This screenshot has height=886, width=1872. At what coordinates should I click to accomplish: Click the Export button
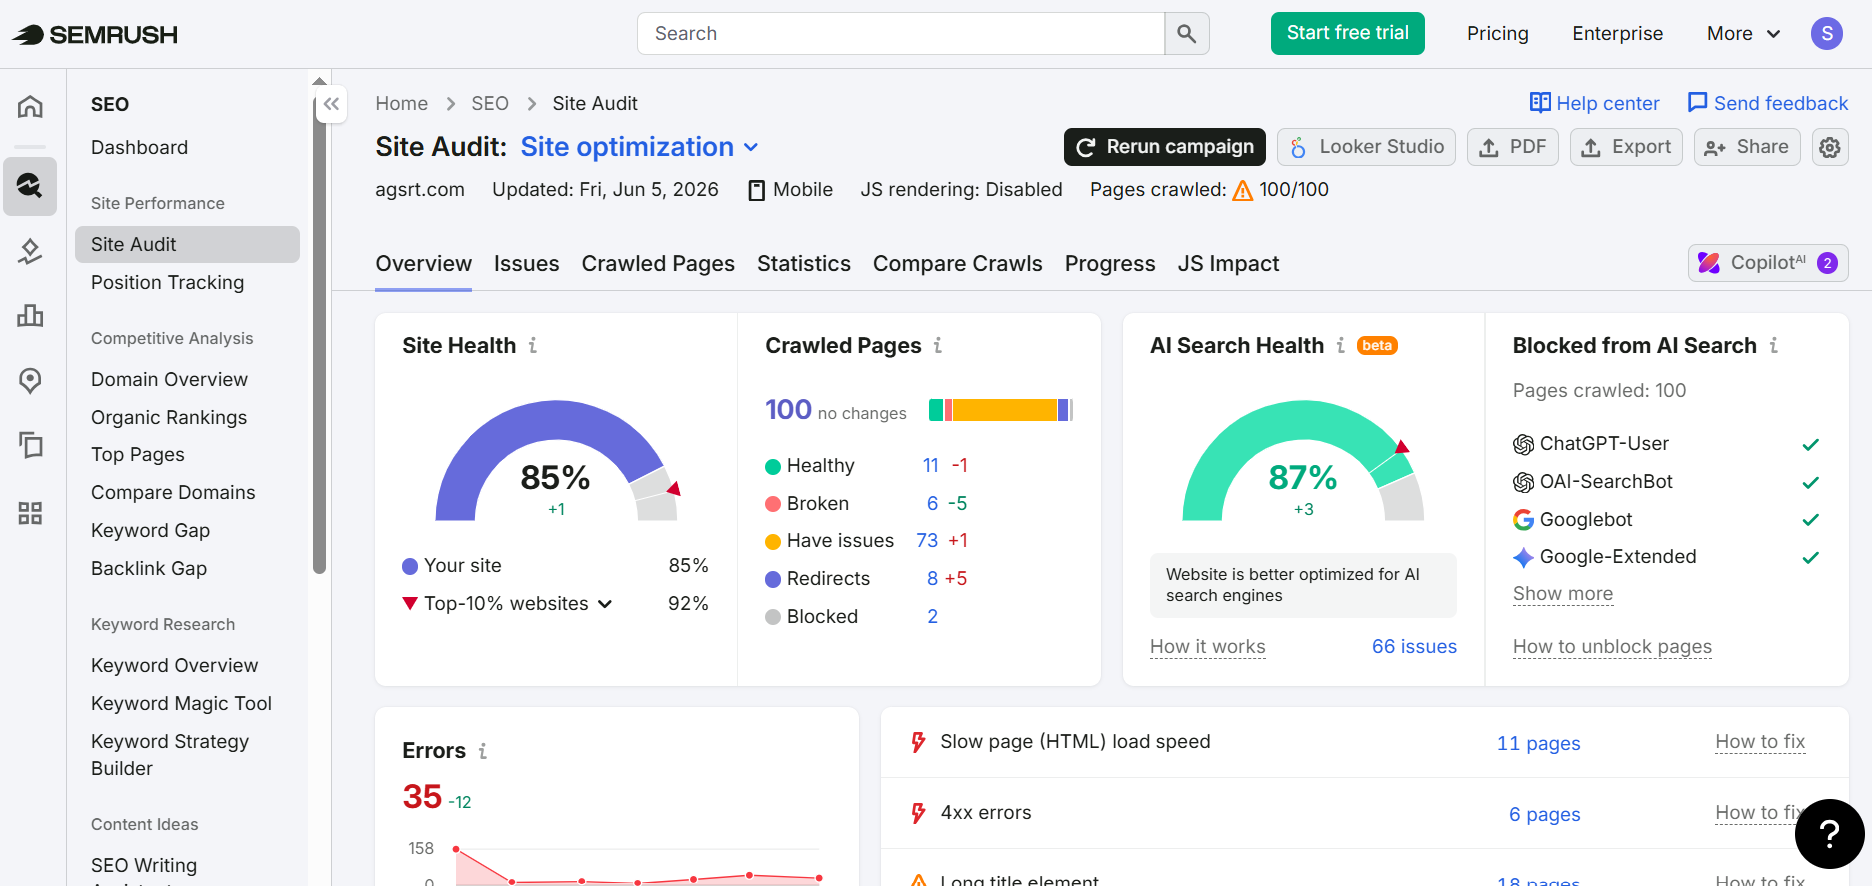[1626, 147]
